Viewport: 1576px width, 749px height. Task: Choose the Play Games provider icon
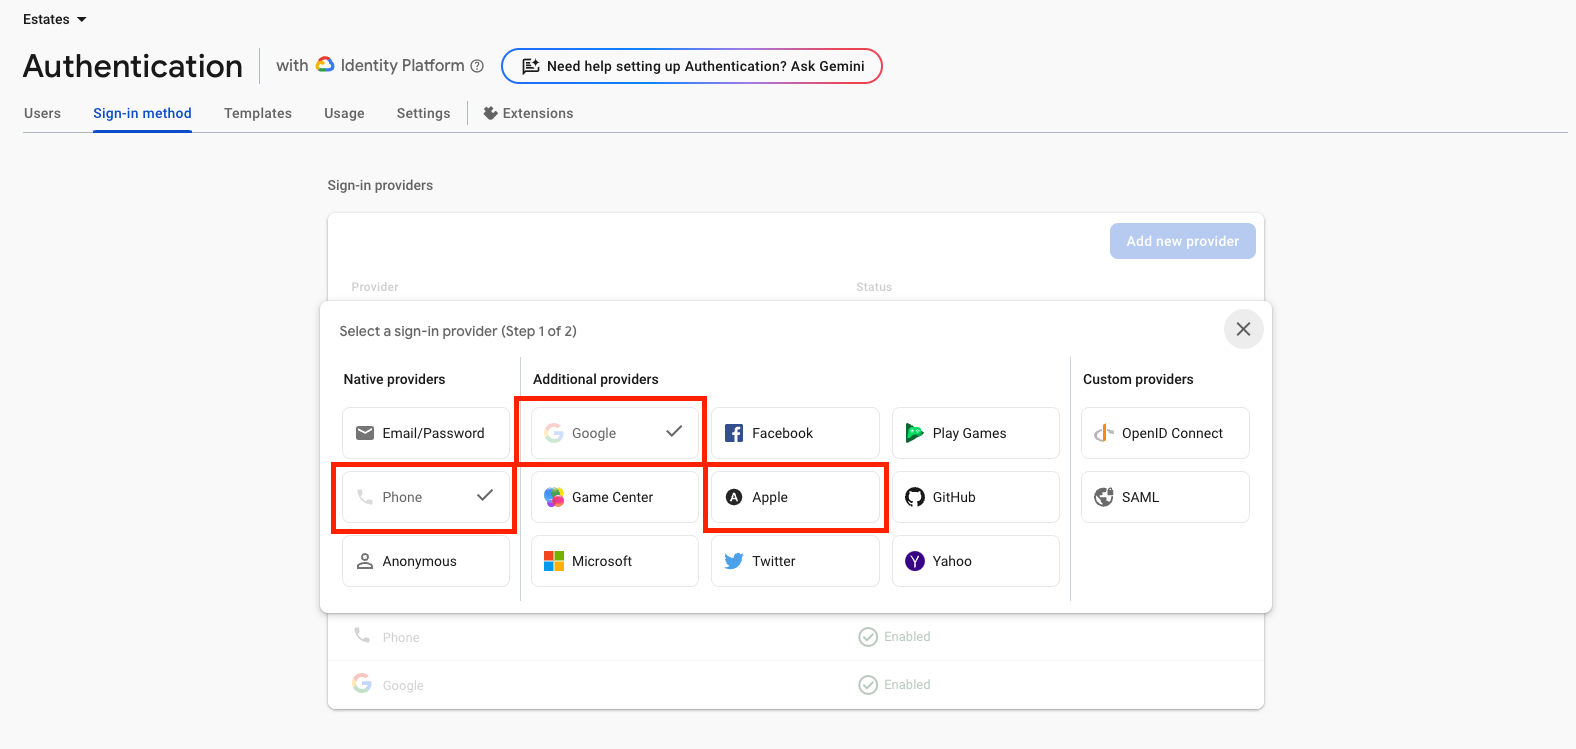pos(914,433)
